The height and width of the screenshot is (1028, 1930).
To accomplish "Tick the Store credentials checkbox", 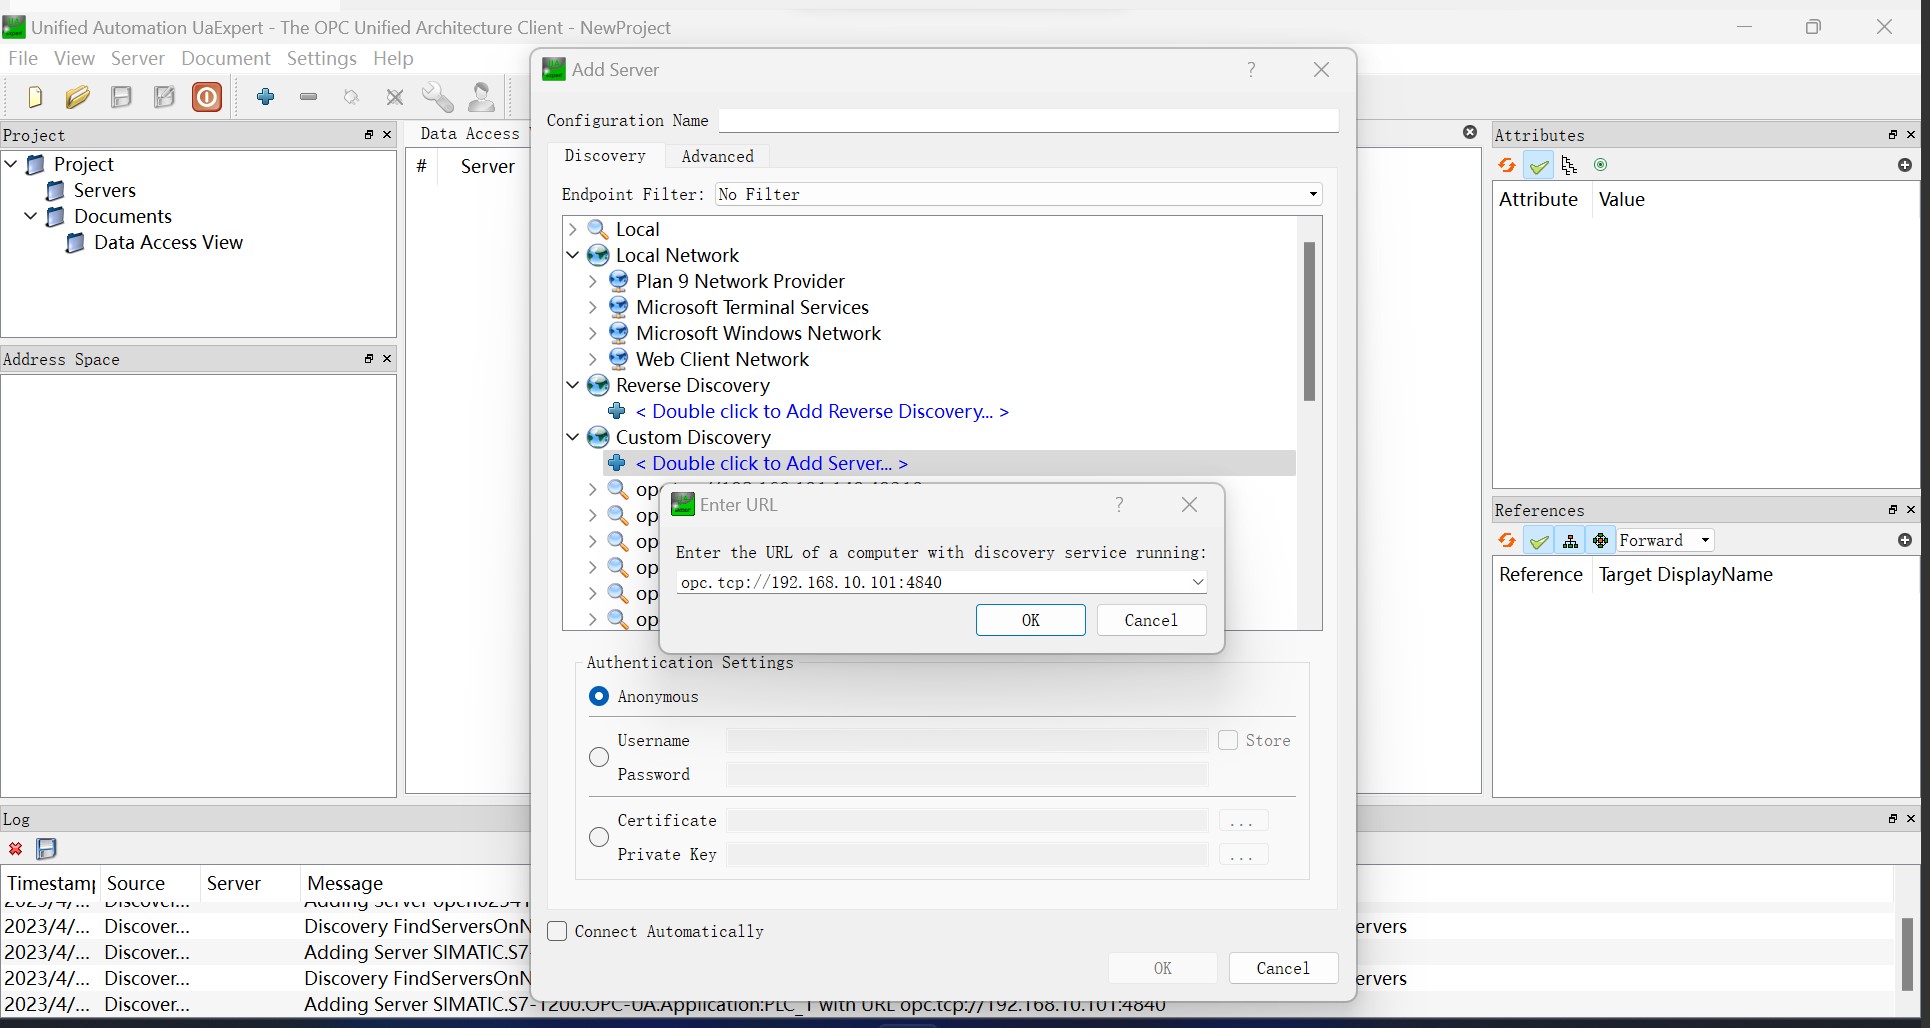I will (x=1228, y=740).
